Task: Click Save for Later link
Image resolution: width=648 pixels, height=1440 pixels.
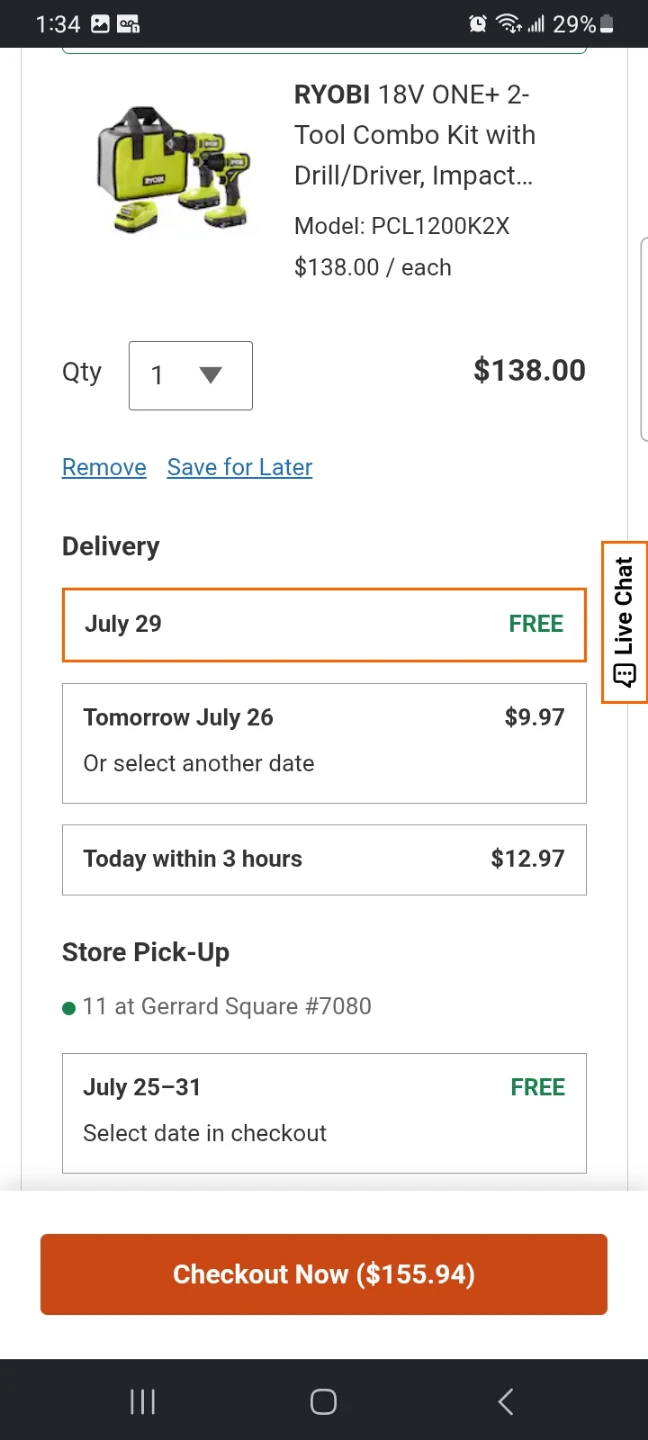Action: (240, 467)
